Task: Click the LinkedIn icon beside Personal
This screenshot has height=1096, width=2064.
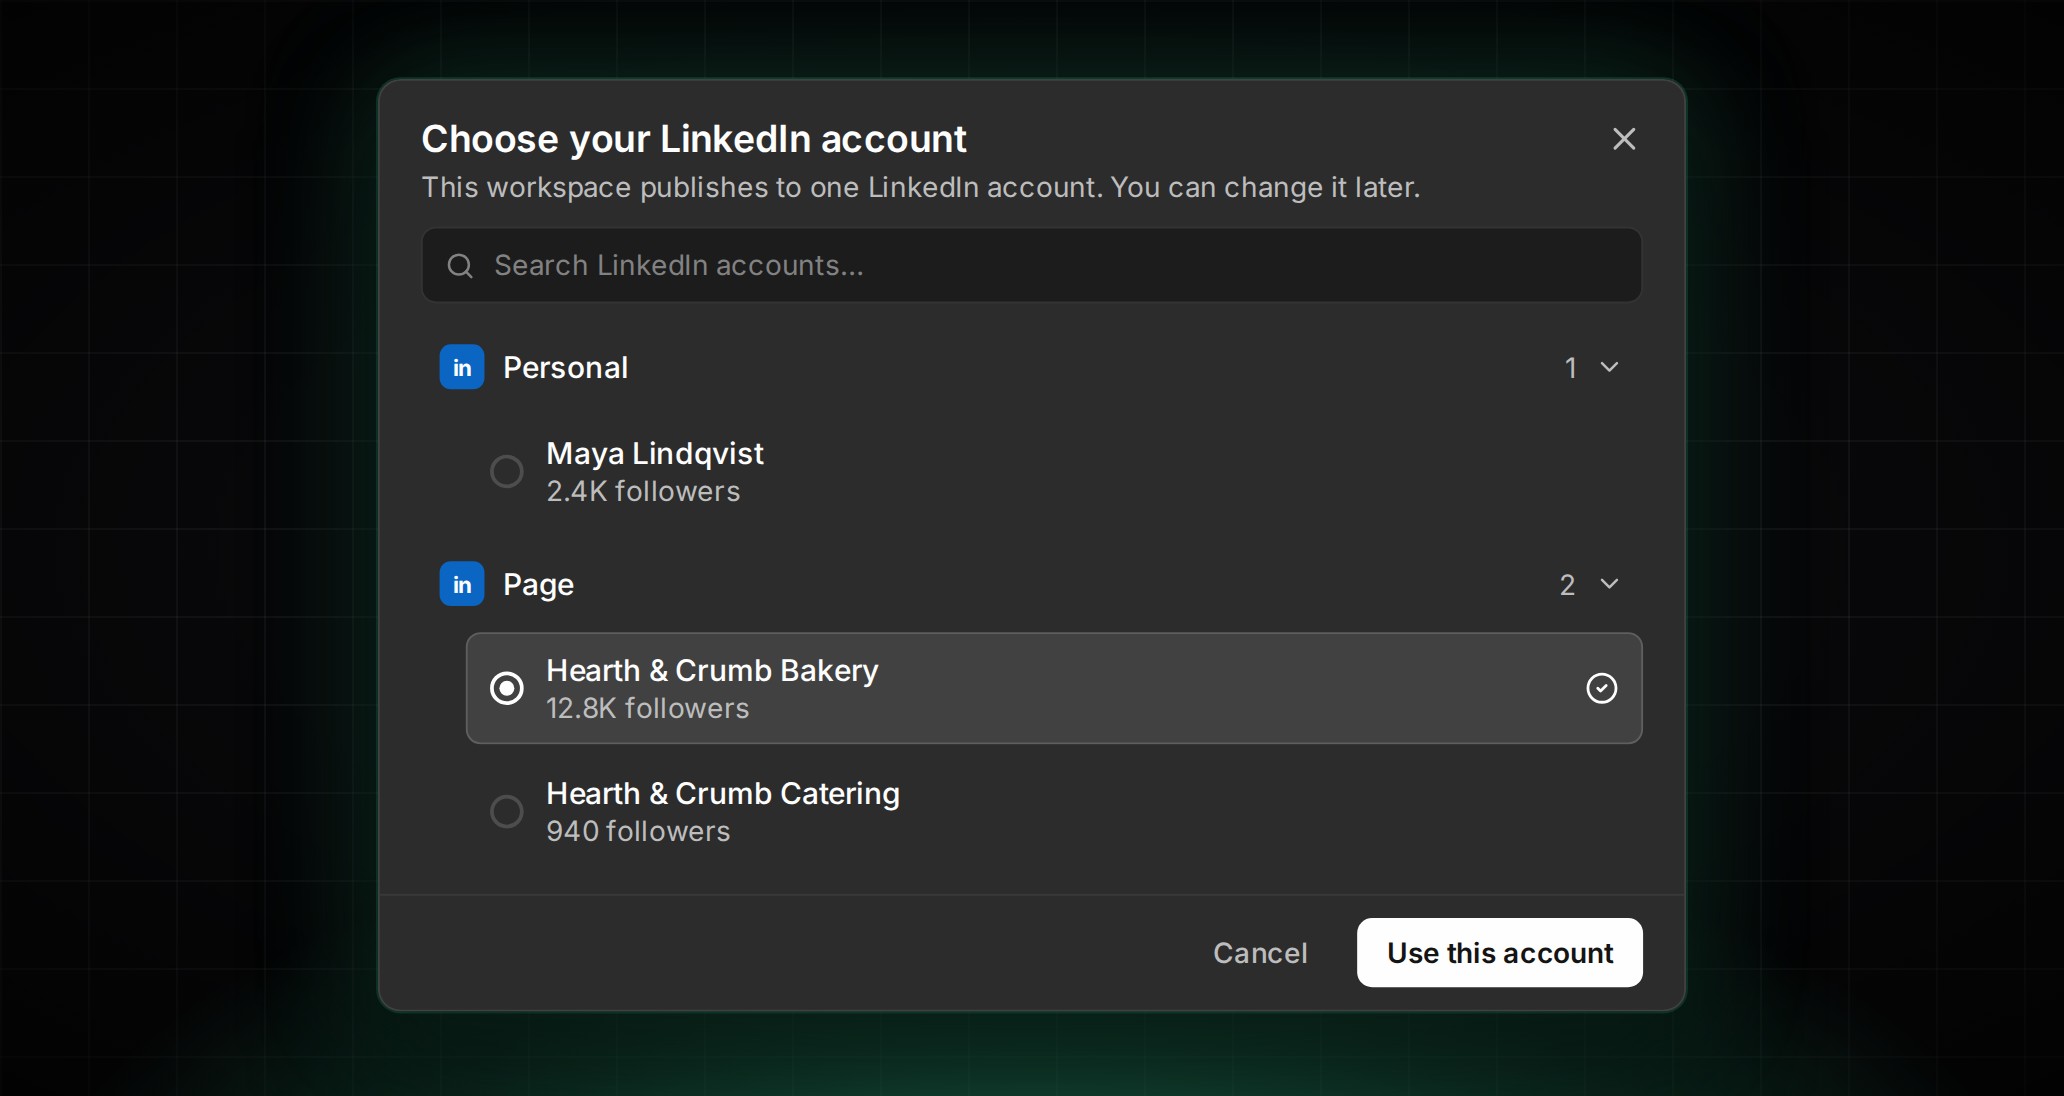Action: click(462, 367)
